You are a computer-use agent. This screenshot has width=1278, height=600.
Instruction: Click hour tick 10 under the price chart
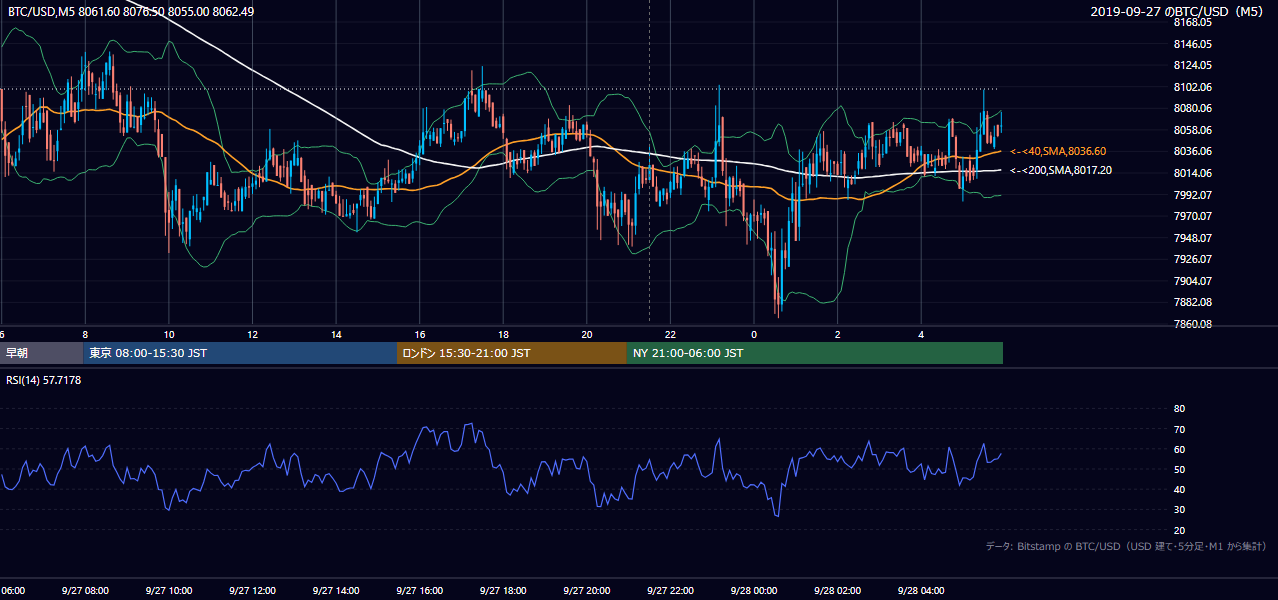pos(169,334)
